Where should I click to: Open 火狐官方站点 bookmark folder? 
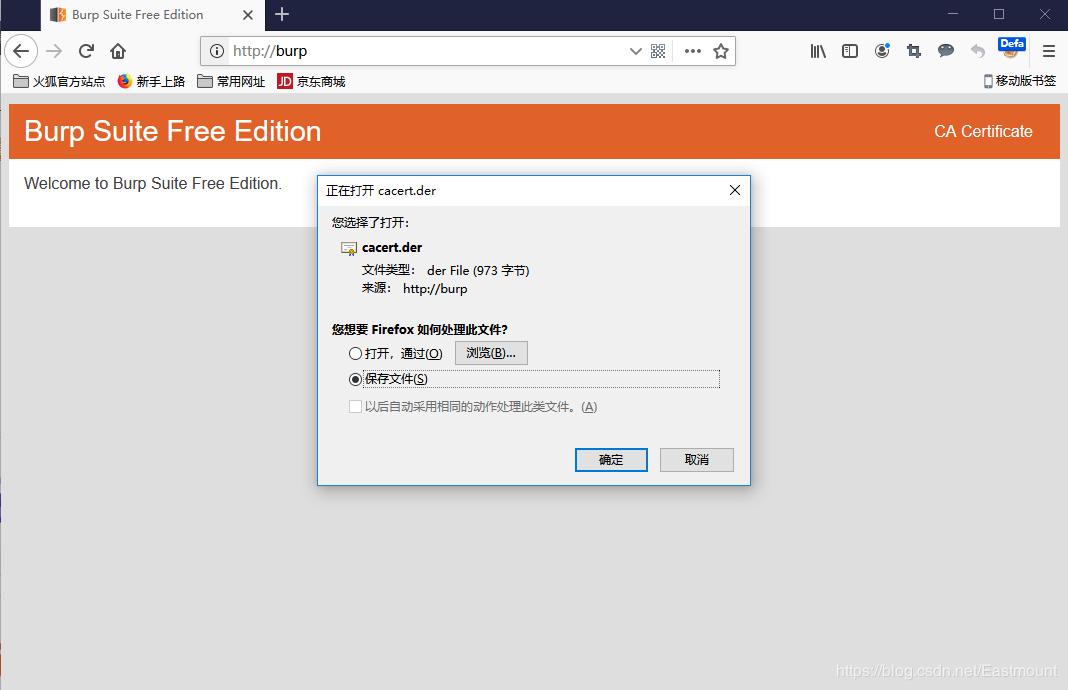[x=59, y=82]
